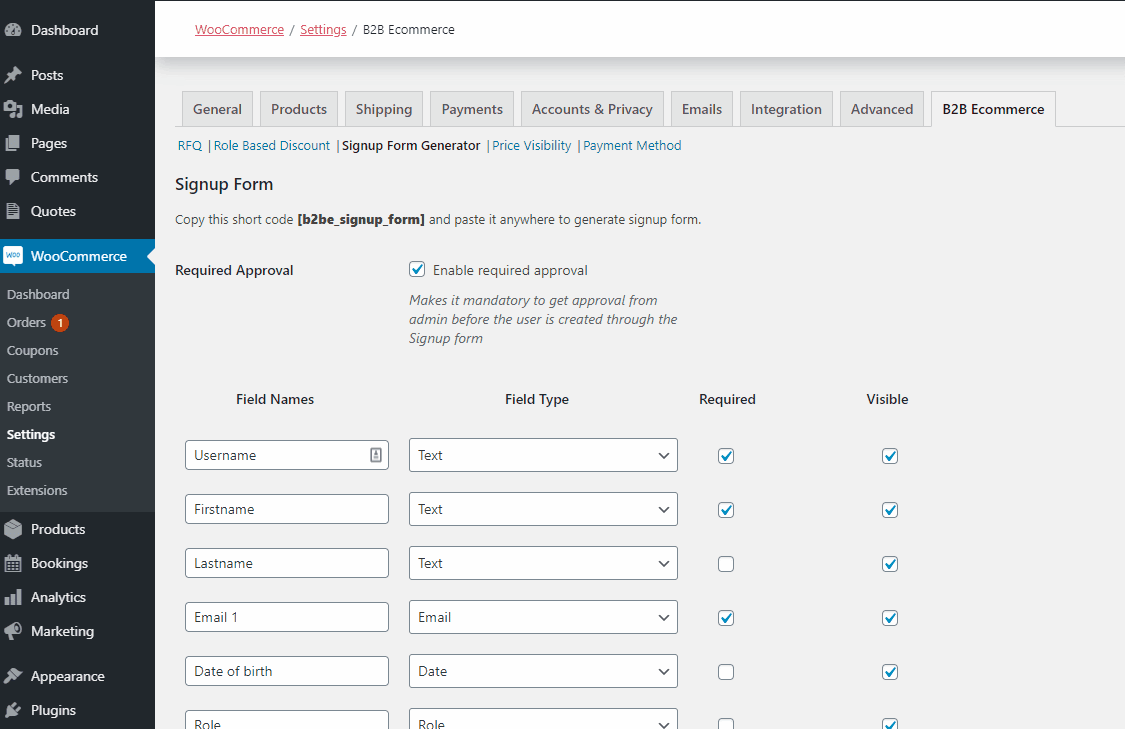This screenshot has width=1125, height=729.
Task: Click the WooCommerce logo icon
Action: click(x=13, y=256)
